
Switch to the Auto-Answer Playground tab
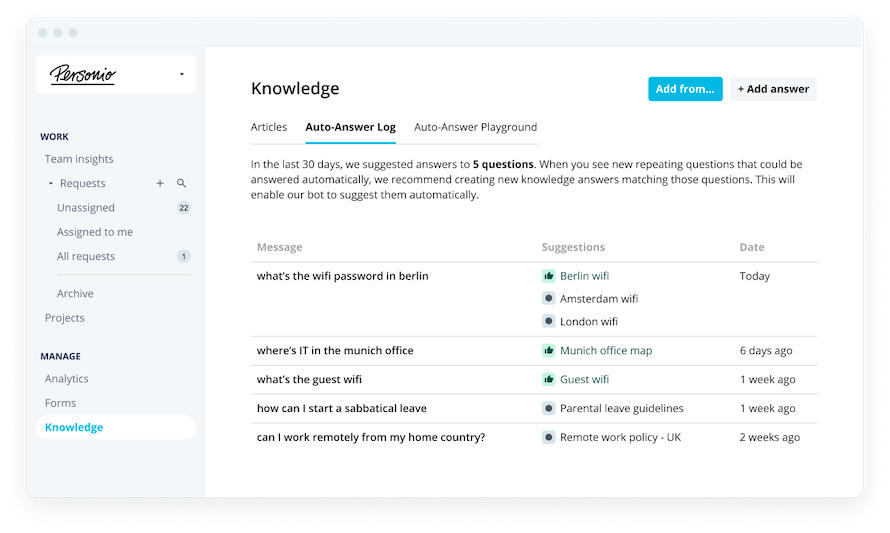point(475,127)
